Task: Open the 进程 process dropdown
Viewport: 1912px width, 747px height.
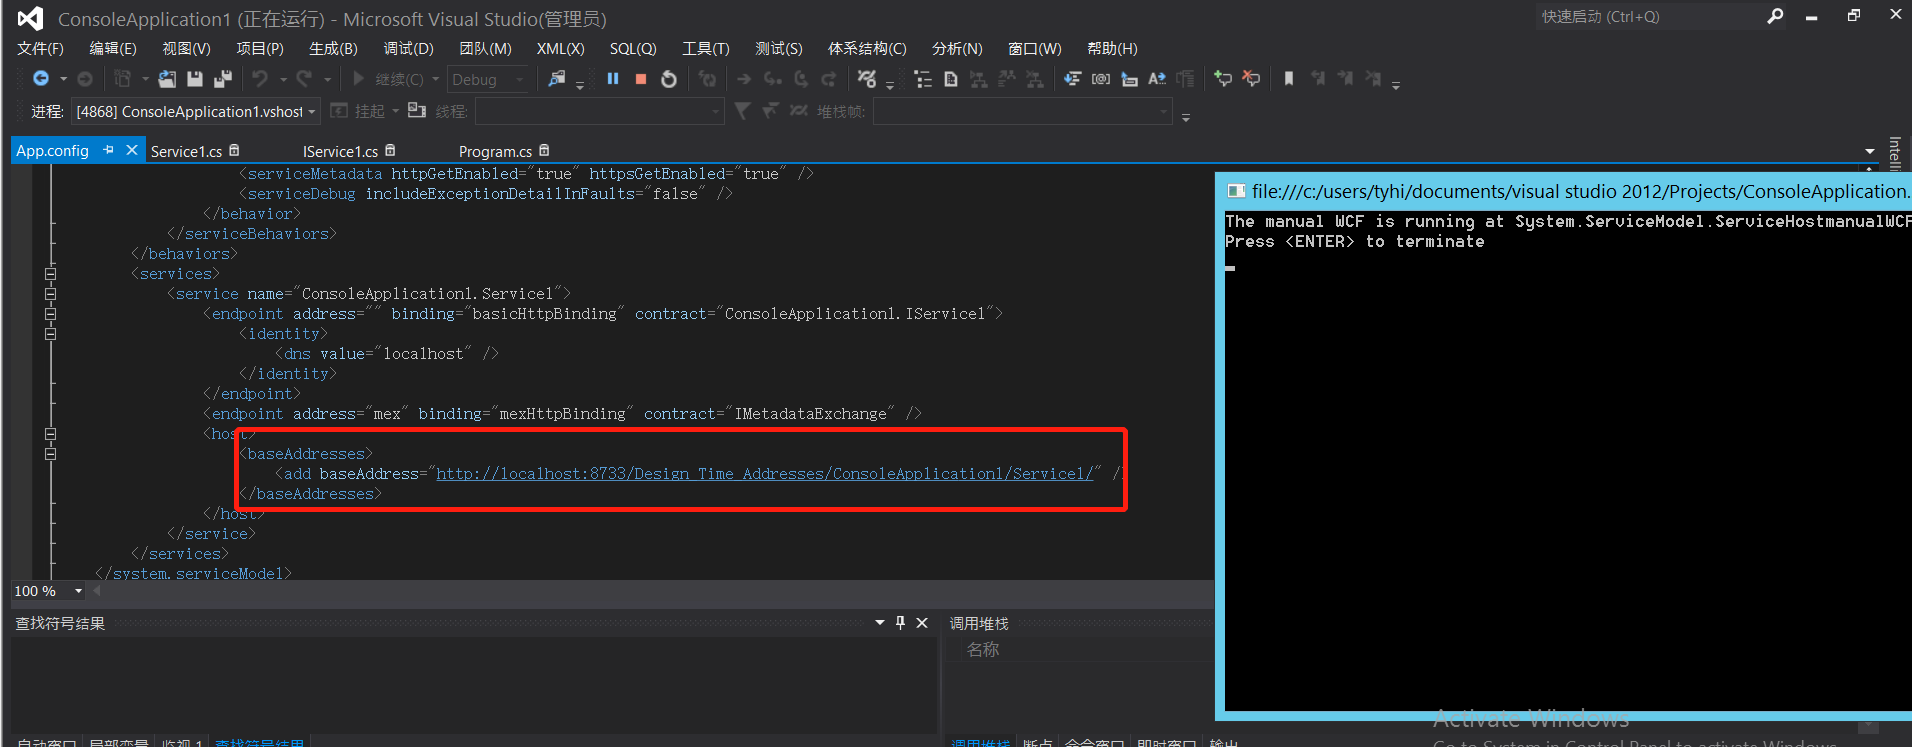Action: (x=312, y=111)
